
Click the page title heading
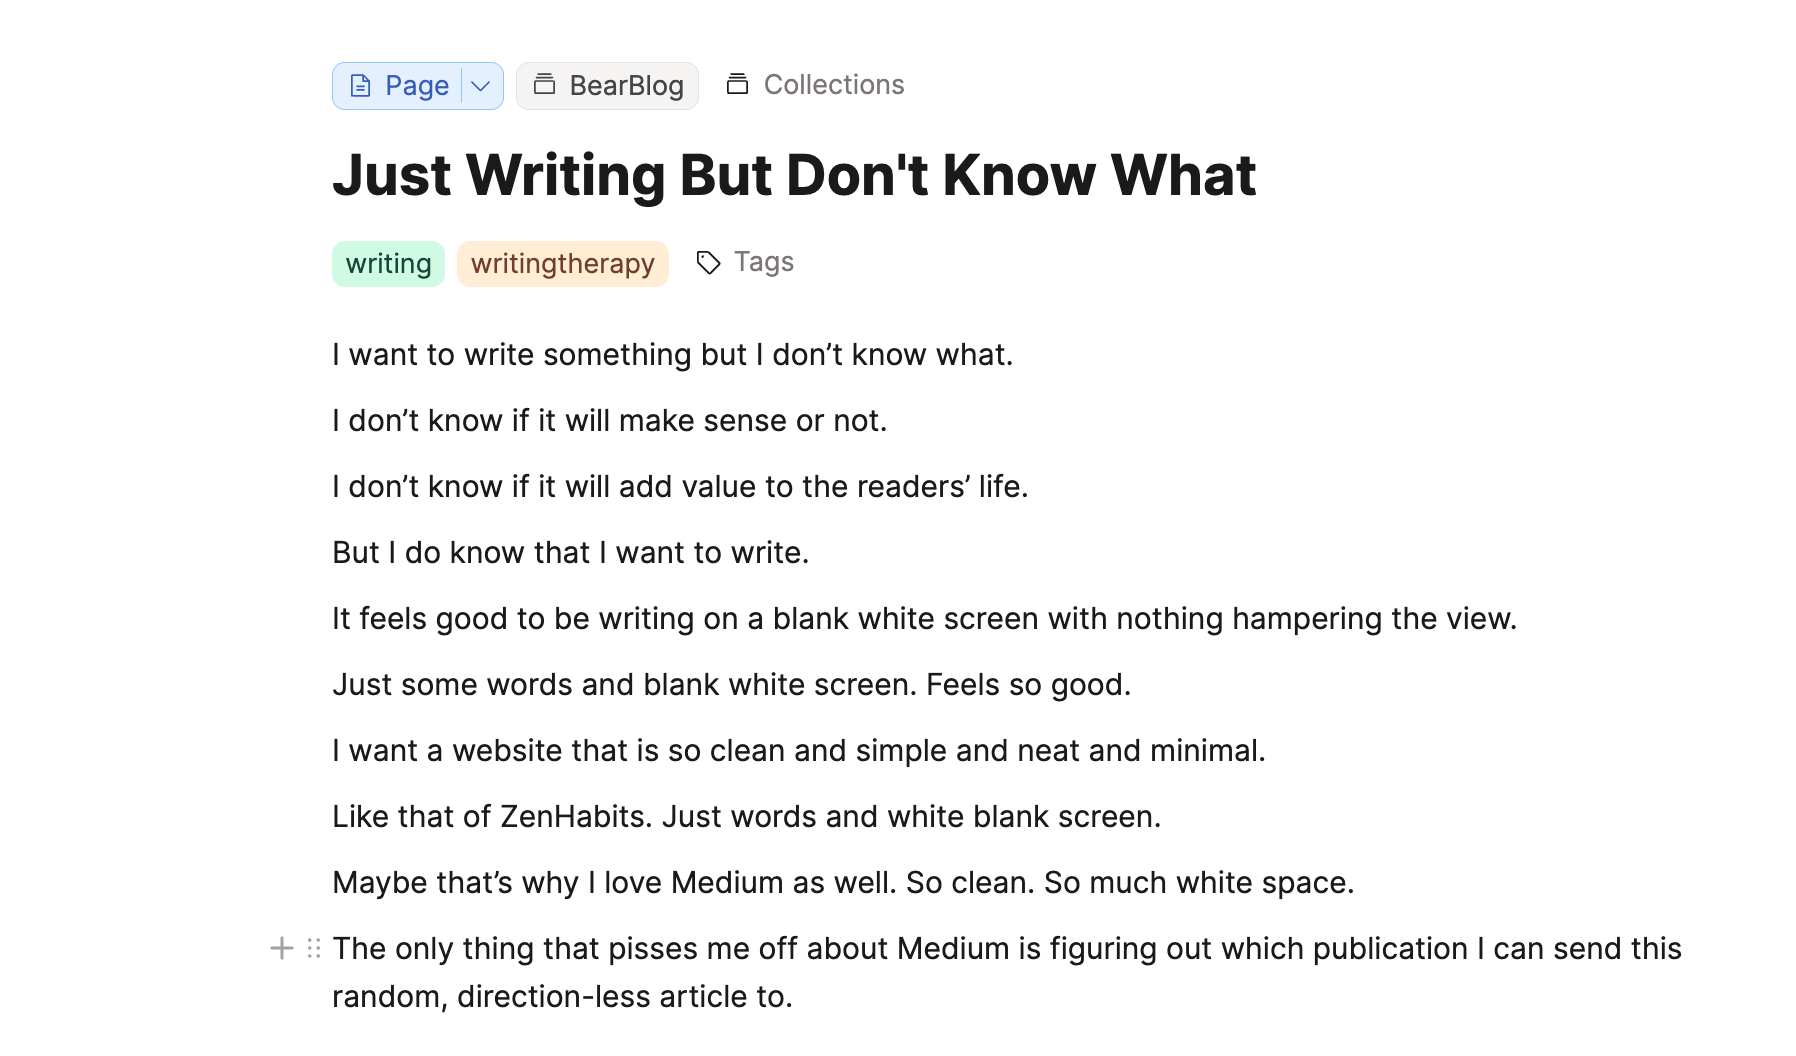[x=793, y=175]
